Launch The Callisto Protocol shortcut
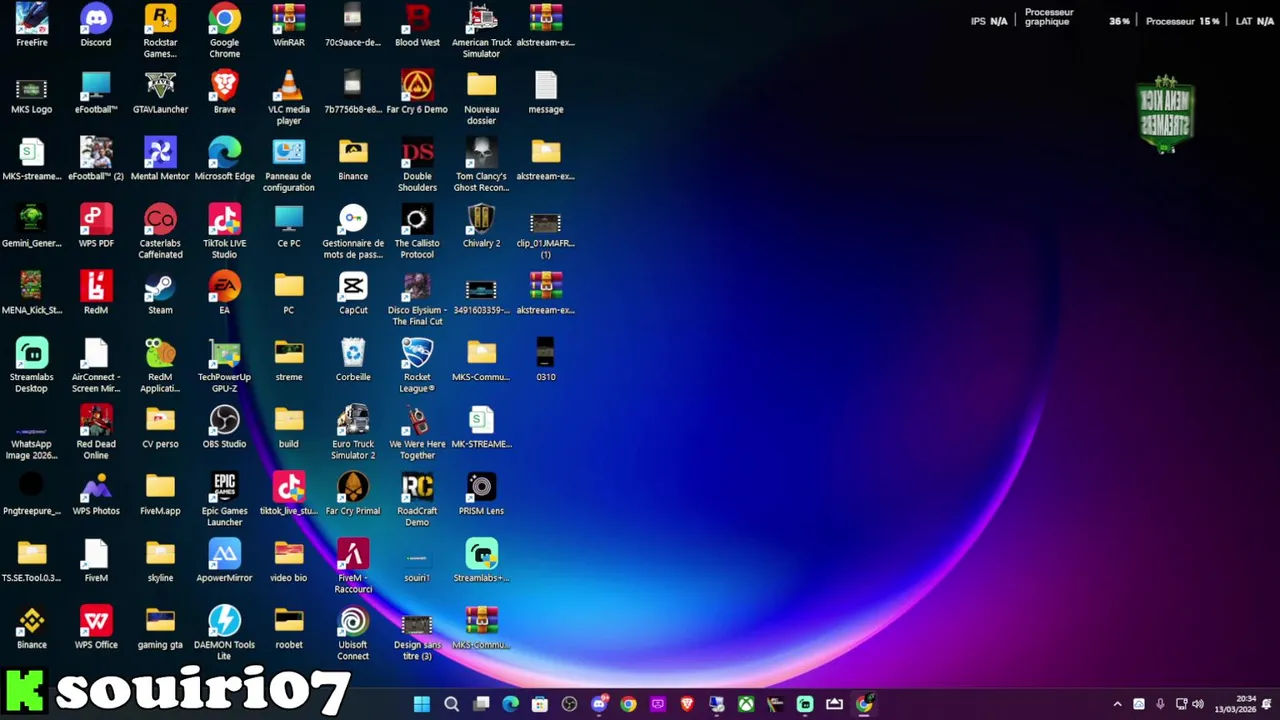1280x720 pixels. (417, 232)
